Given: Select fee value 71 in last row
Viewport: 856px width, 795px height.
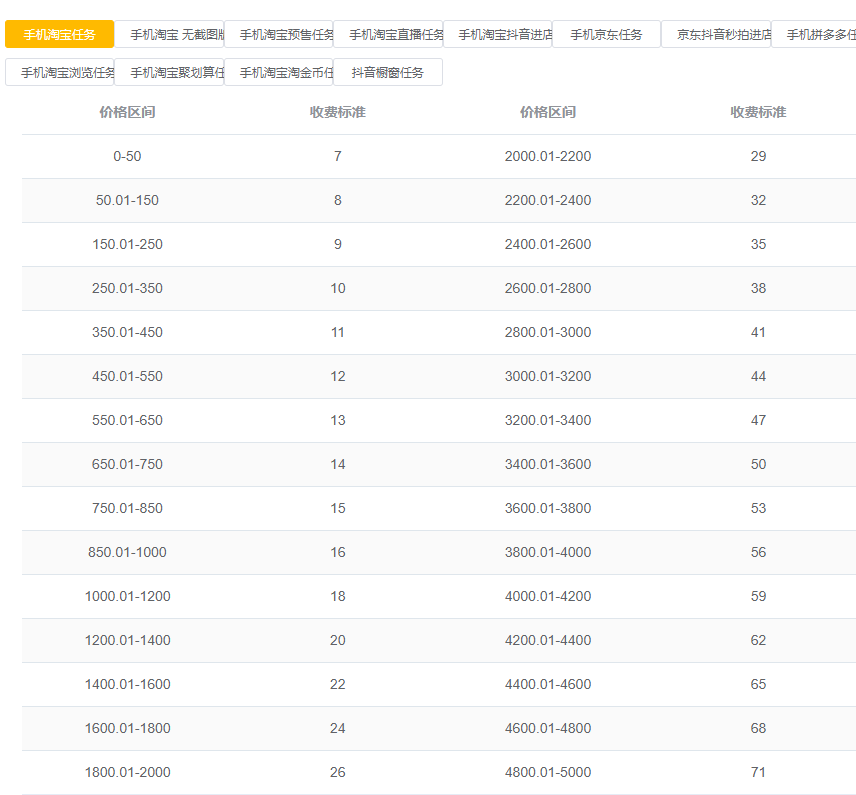Looking at the screenshot, I should point(758,772).
